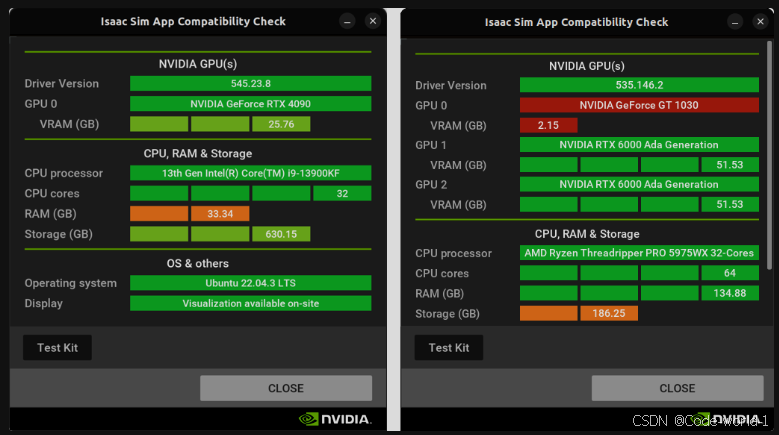Click the CPU cores value 64
Screen dimensions: 779x435
pyautogui.click(x=730, y=273)
